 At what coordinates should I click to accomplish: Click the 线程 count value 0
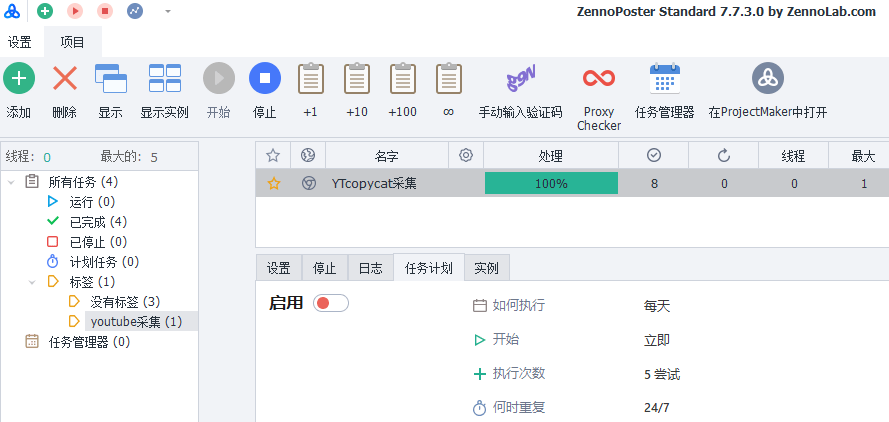point(47,157)
